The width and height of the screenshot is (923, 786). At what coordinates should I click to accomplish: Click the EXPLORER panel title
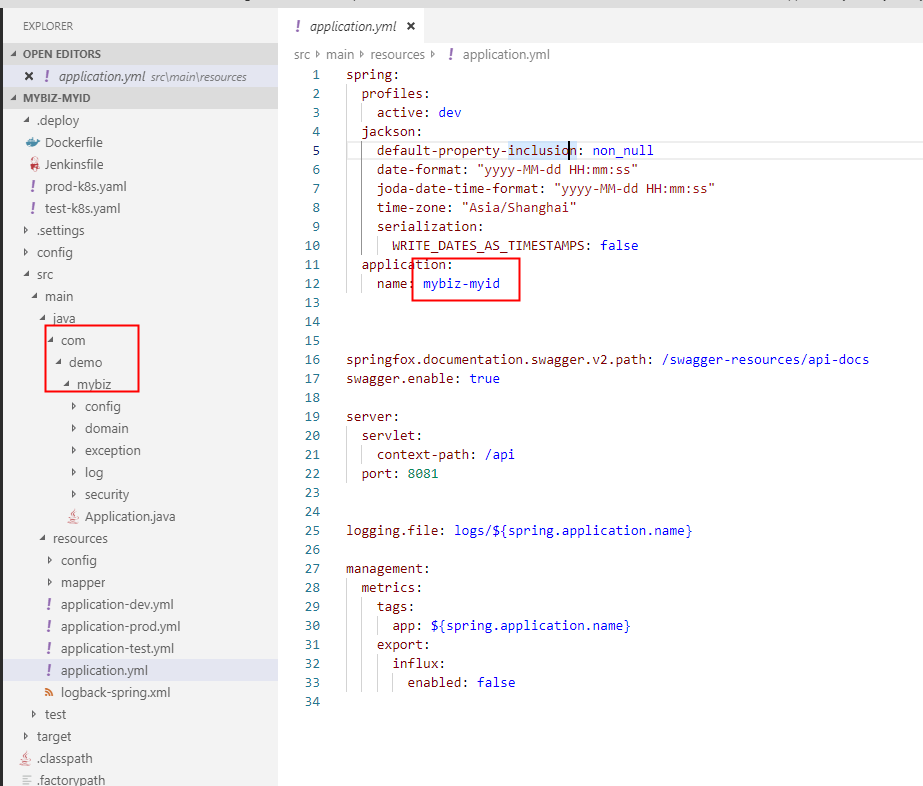(48, 26)
